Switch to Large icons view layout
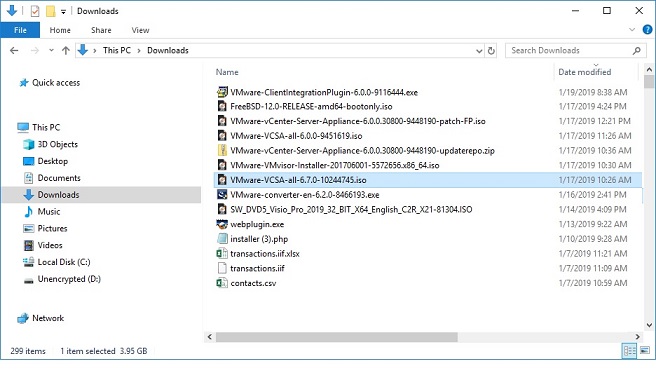This screenshot has width=656, height=387. pyautogui.click(x=645, y=350)
